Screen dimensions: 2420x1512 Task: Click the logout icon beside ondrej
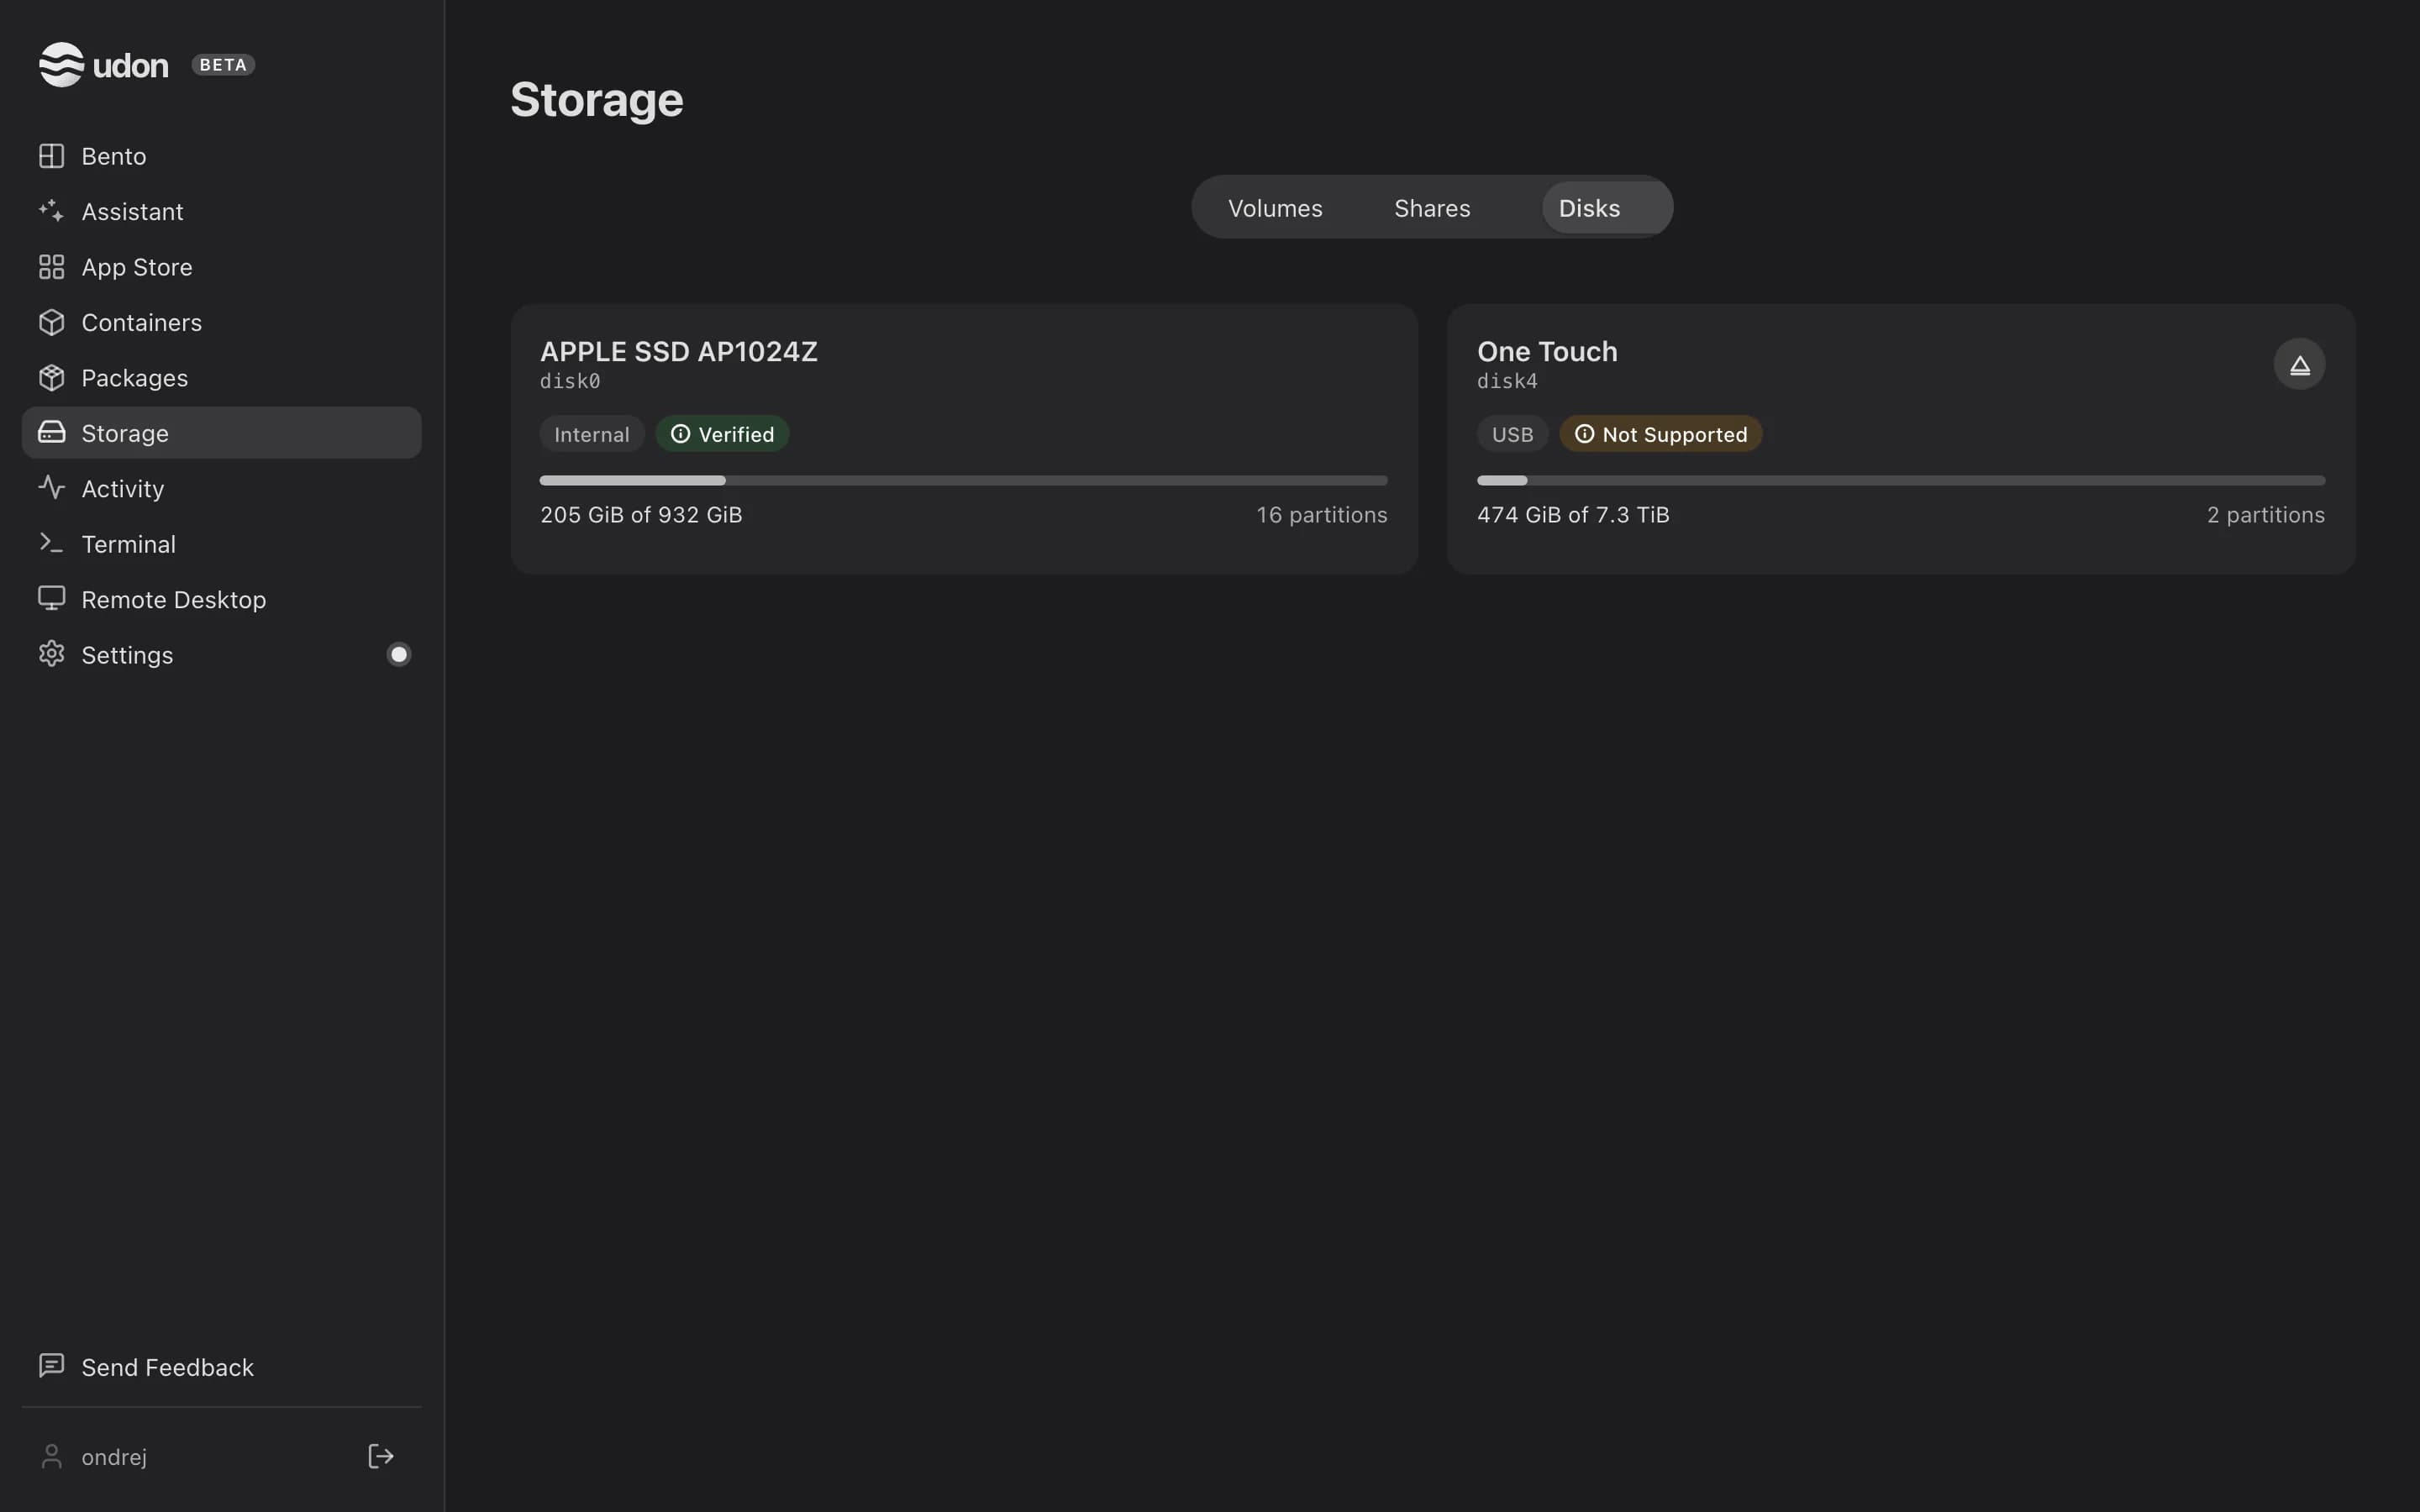tap(381, 1456)
